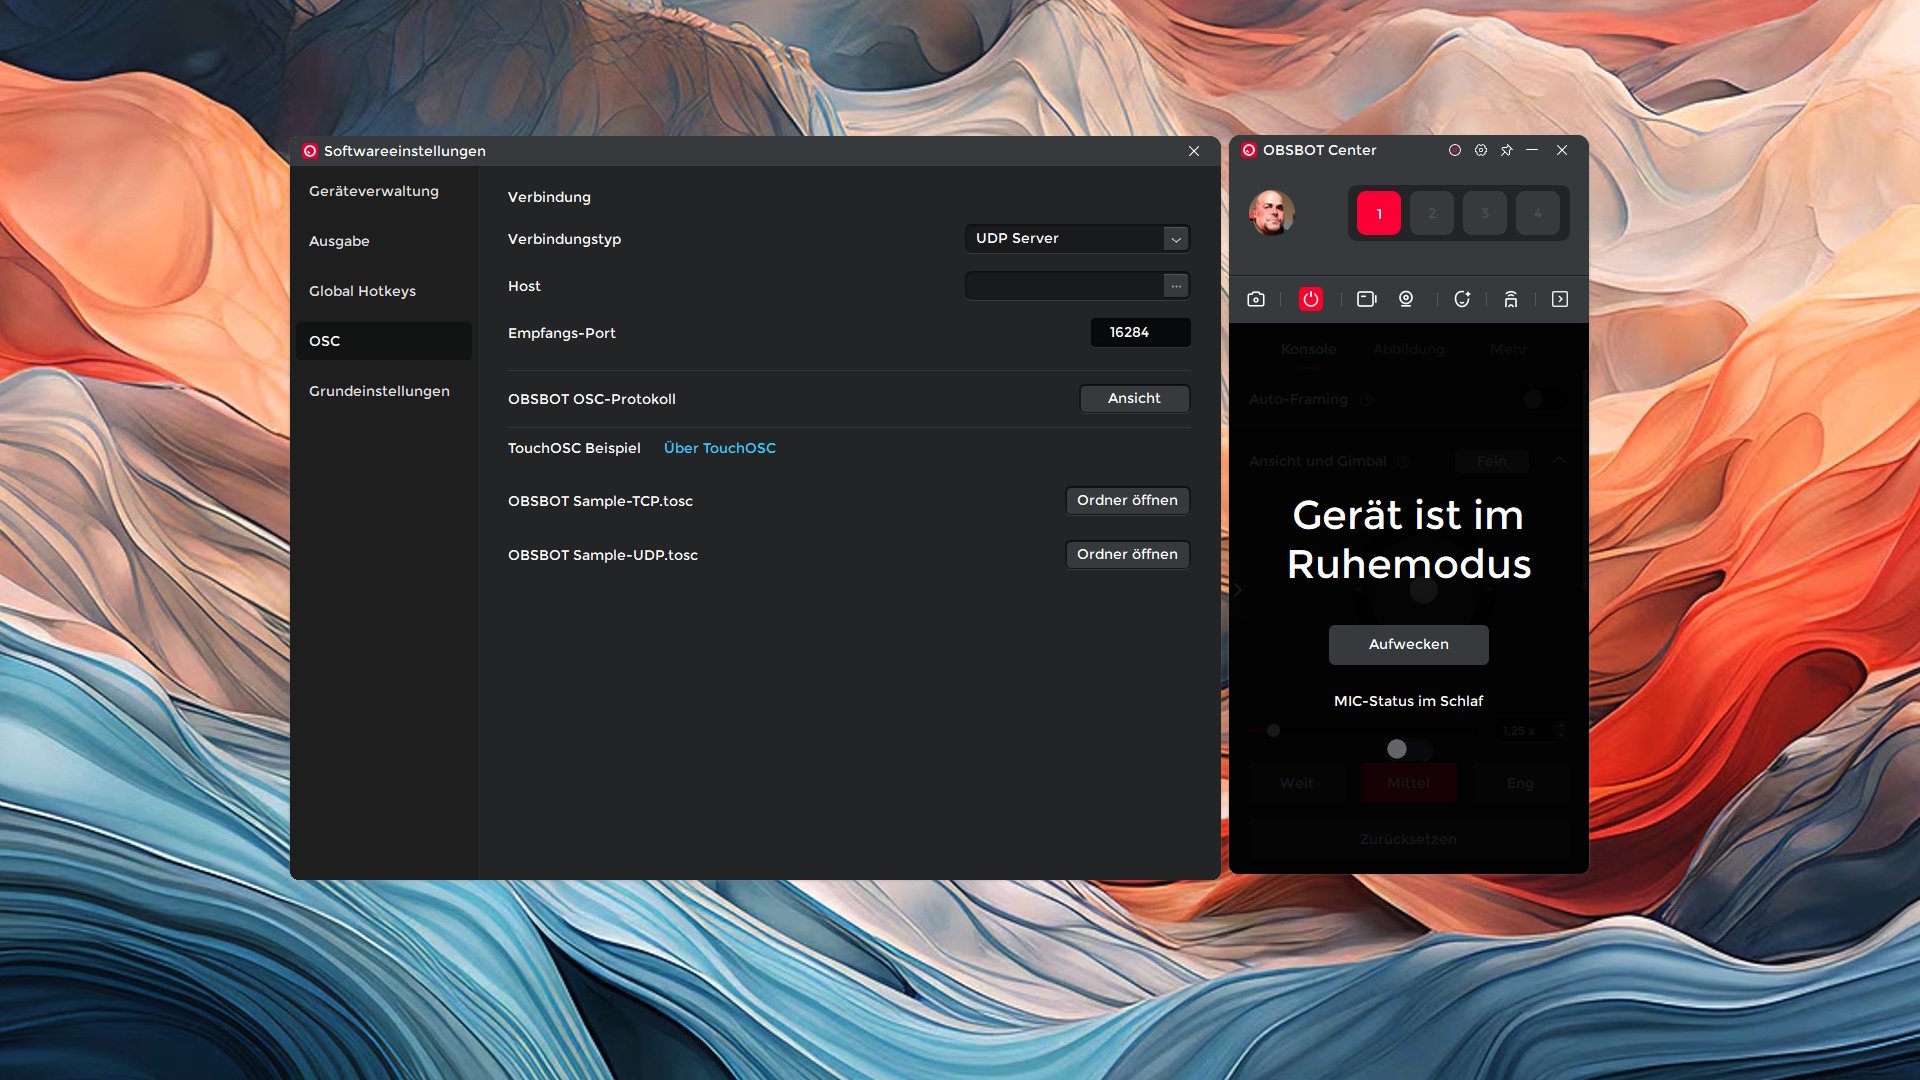Open the beauty face effects icon
1920x1080 pixels.
coord(1462,299)
